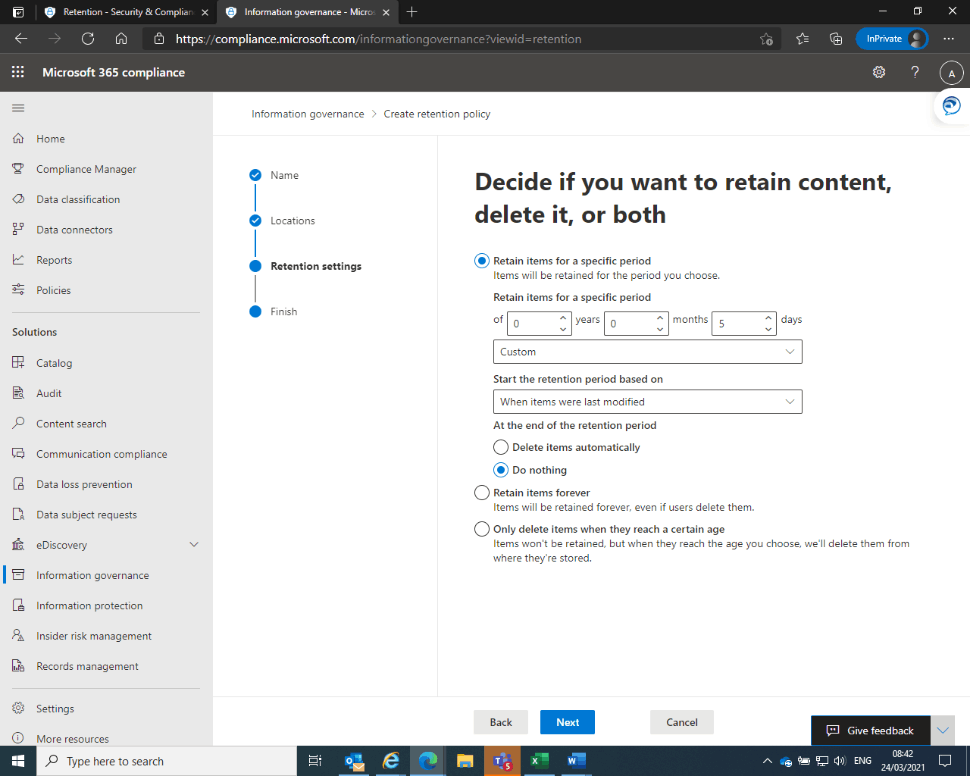Open Excel from the taskbar

(539, 761)
